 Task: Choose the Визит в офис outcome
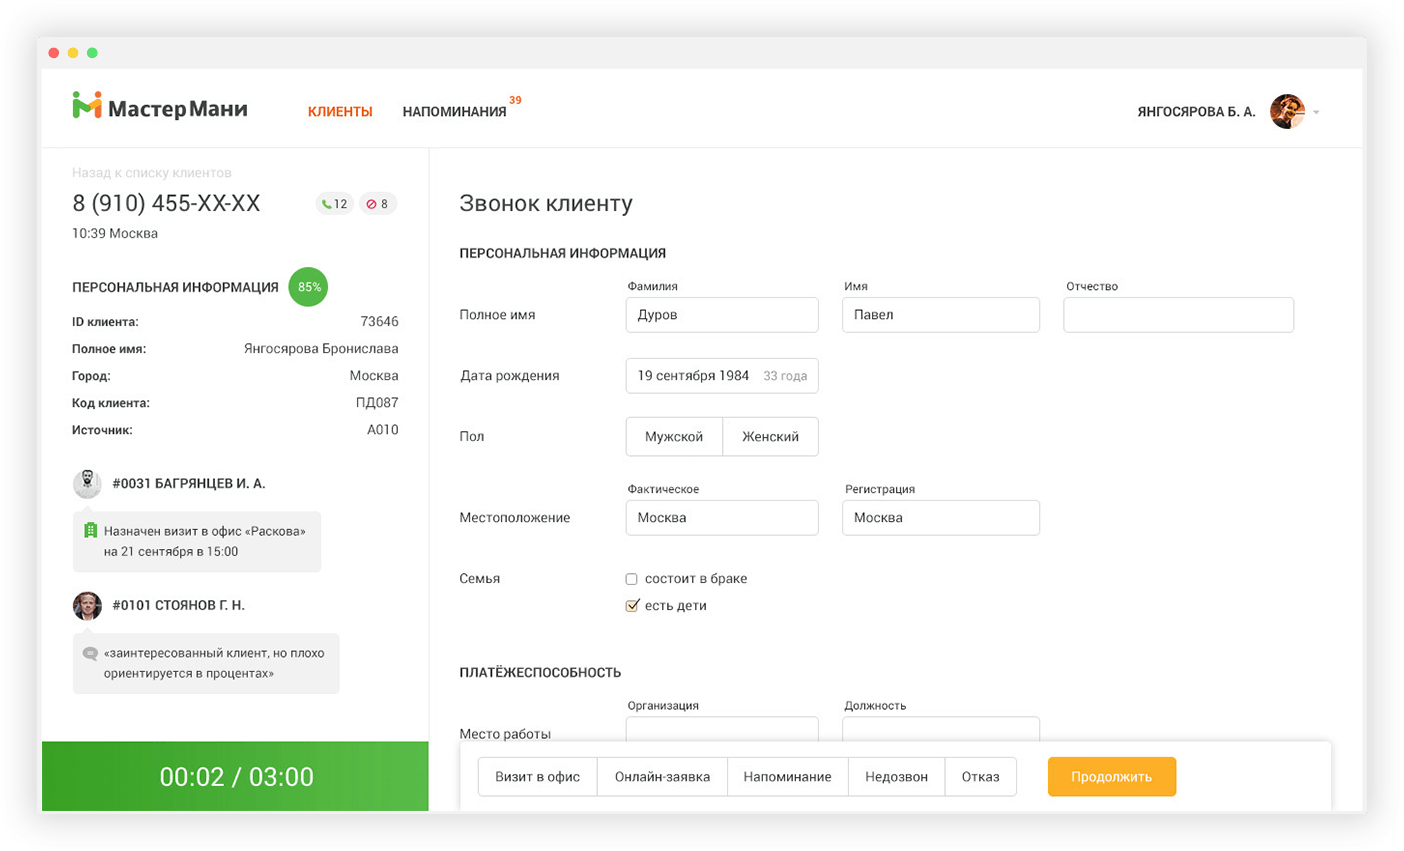click(538, 777)
